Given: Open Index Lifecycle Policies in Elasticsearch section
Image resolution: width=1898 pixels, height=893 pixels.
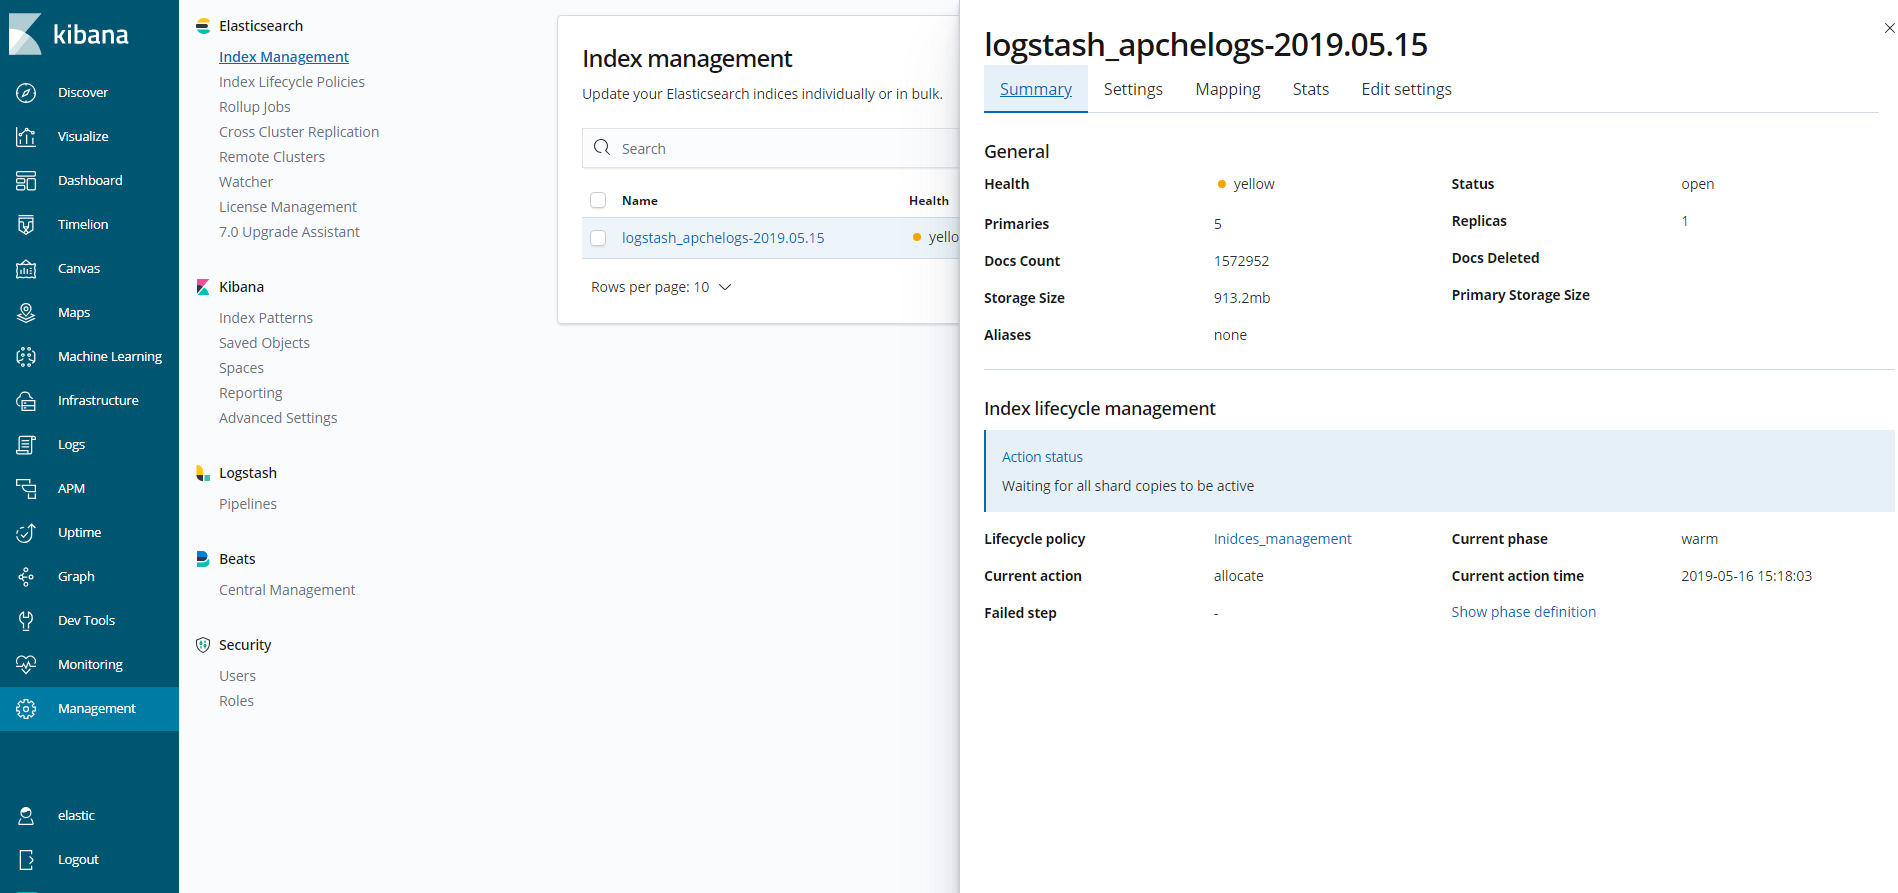Looking at the screenshot, I should tap(291, 82).
